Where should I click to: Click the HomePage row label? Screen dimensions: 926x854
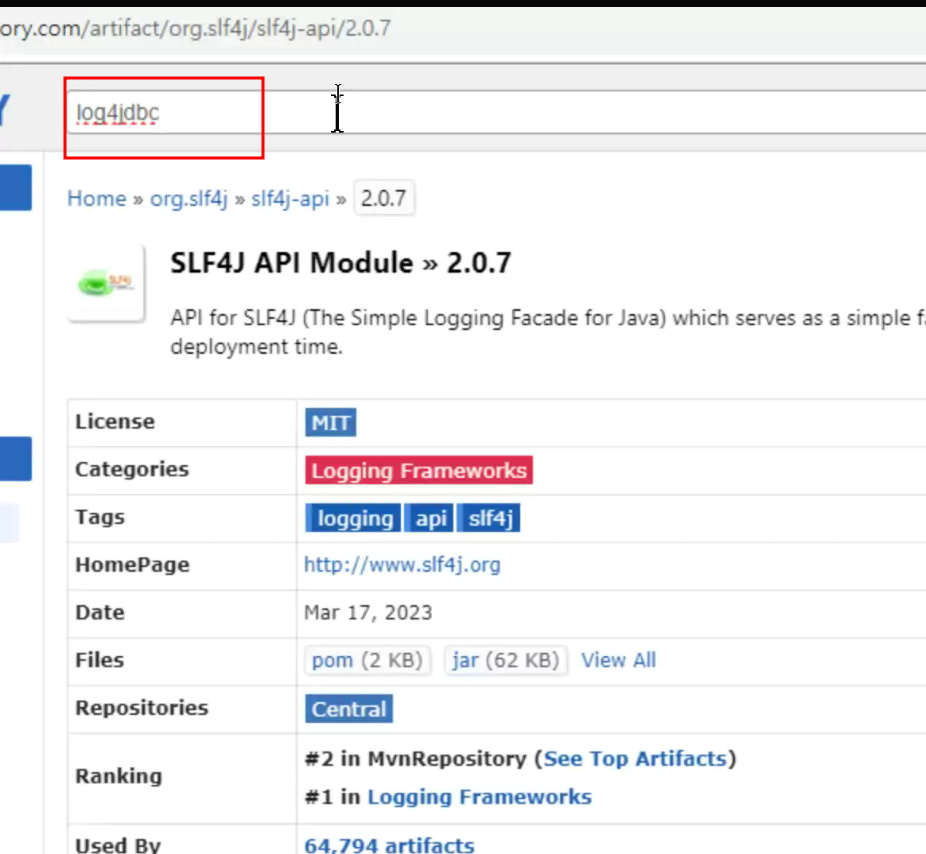pyautogui.click(x=132, y=565)
